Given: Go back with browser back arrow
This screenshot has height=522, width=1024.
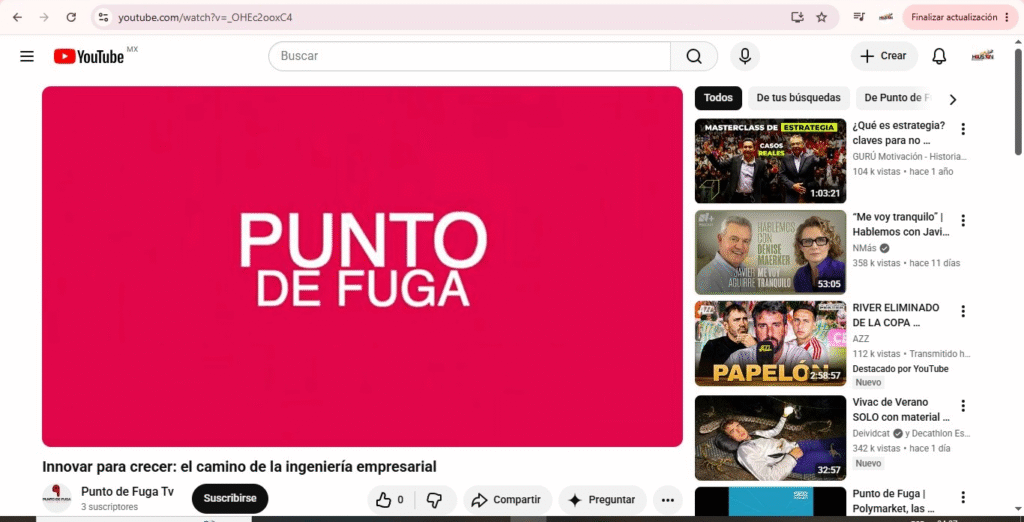Looking at the screenshot, I should [18, 18].
